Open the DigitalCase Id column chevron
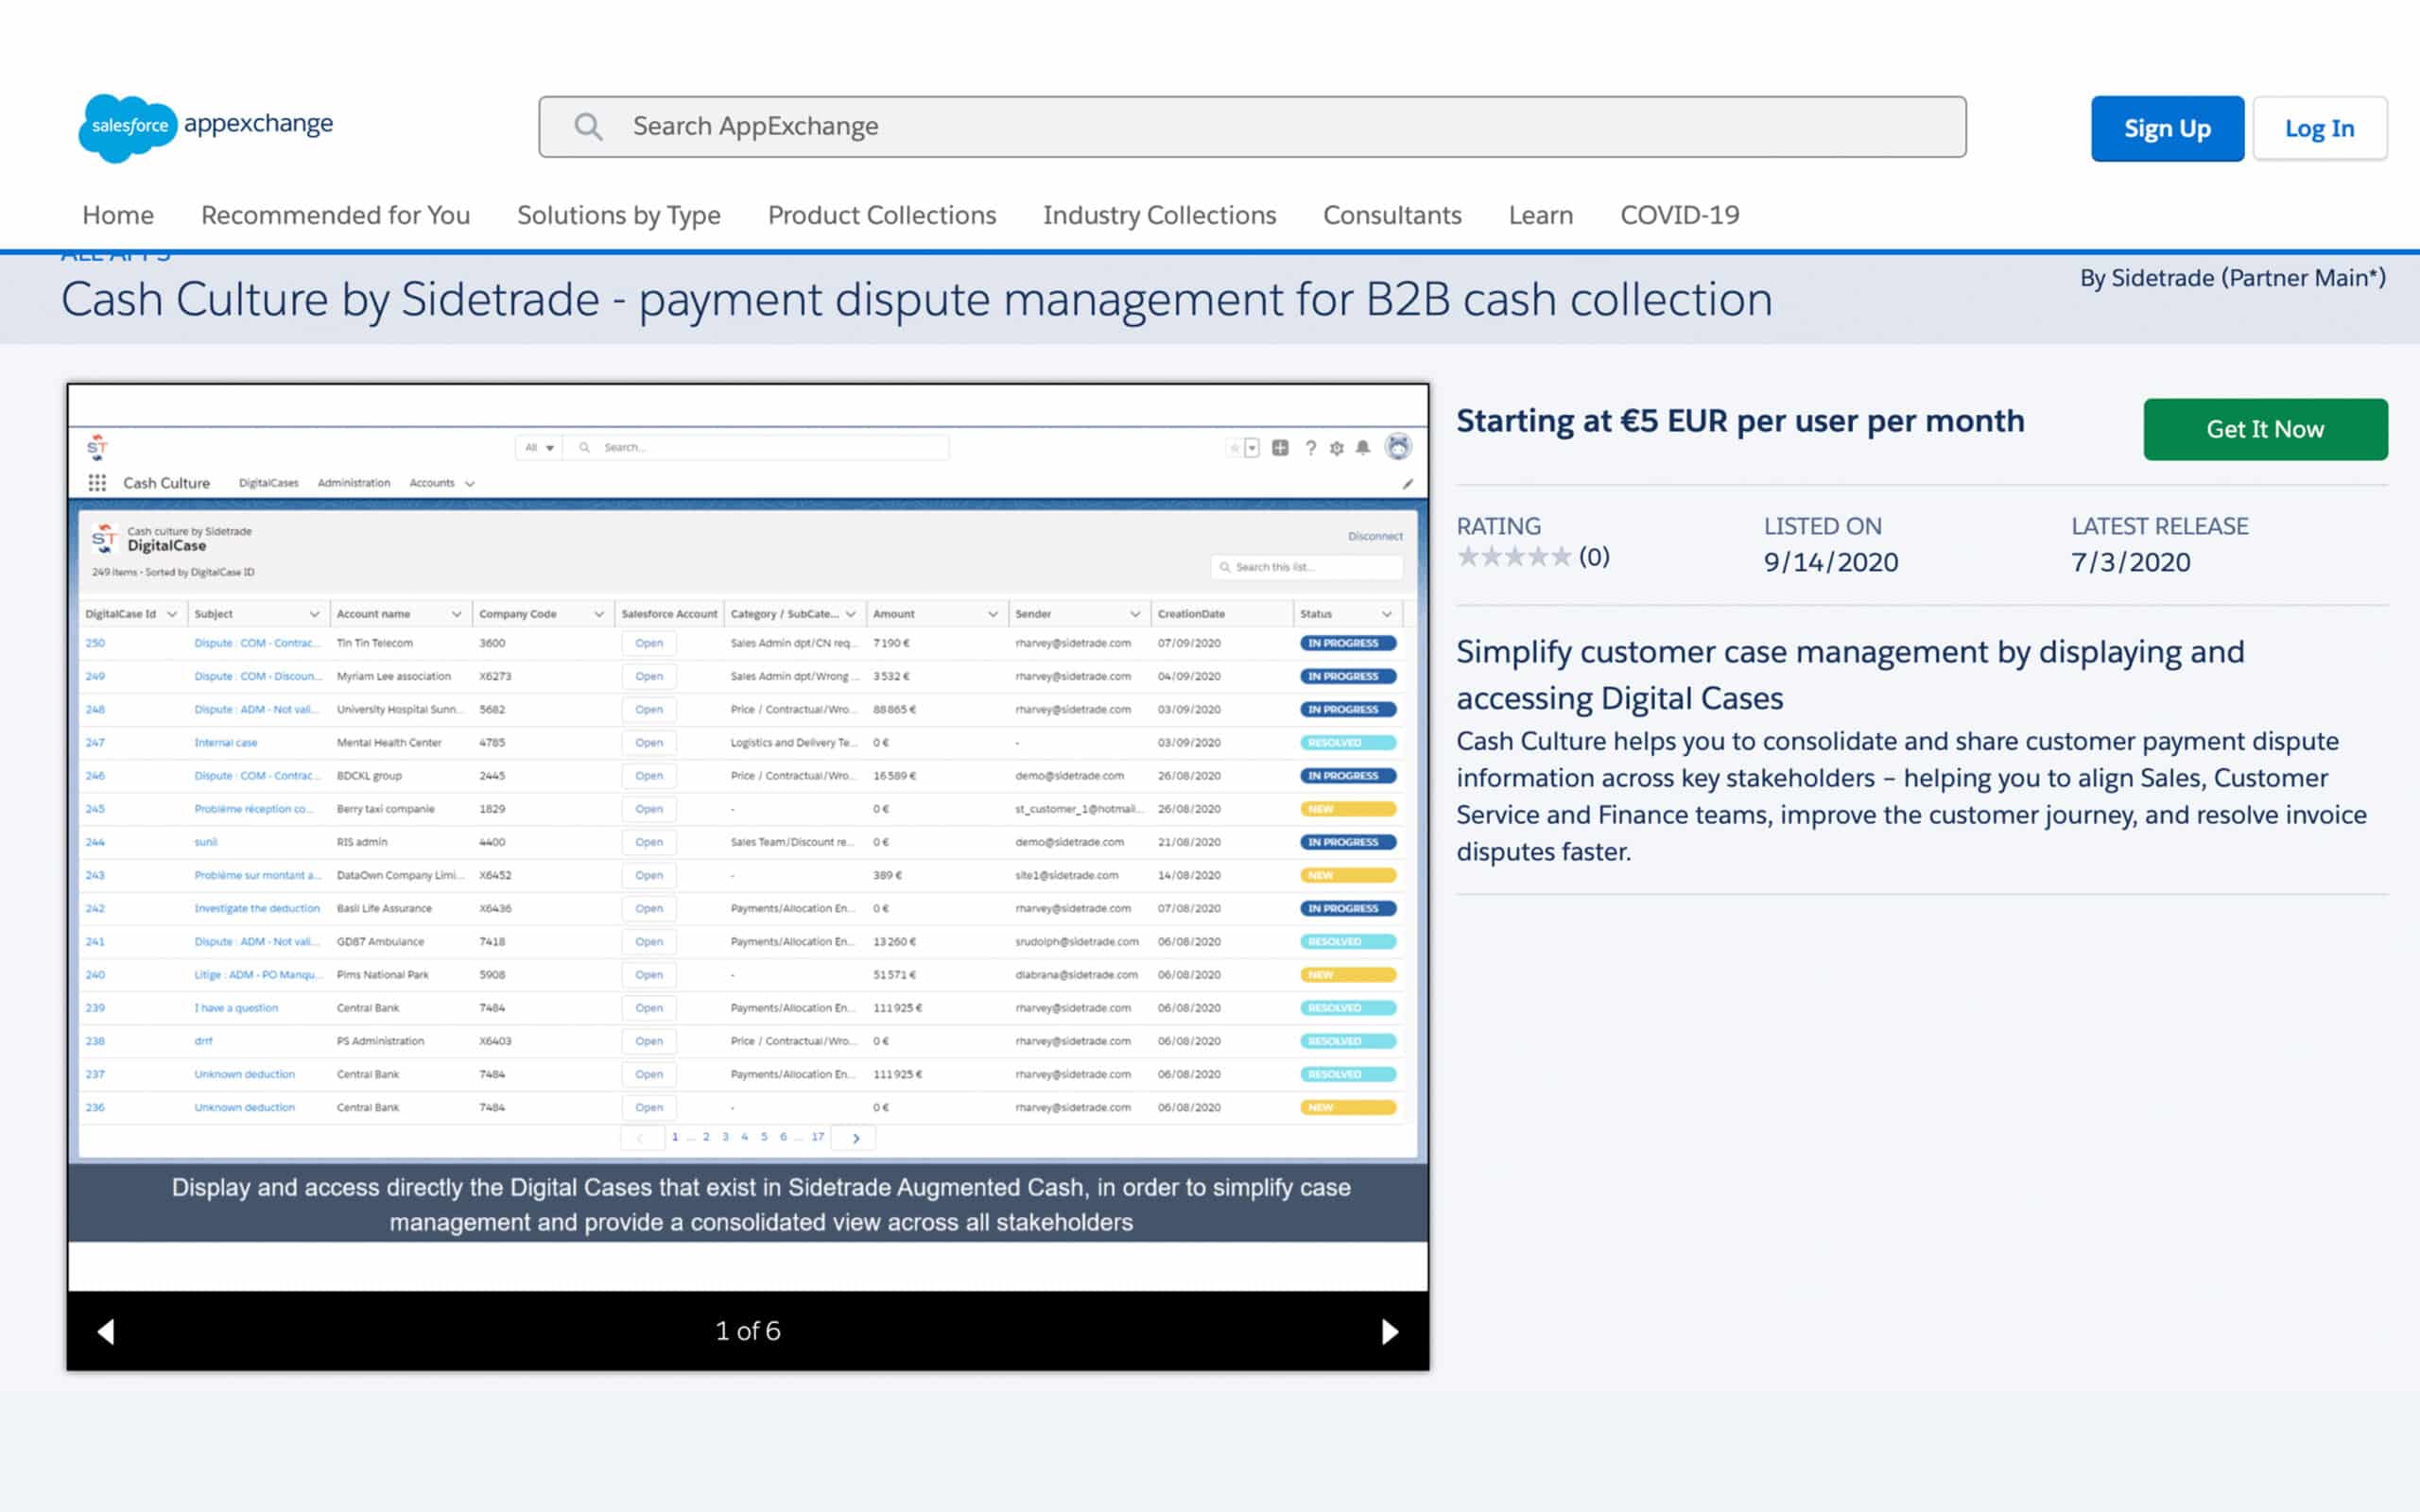 pos(172,614)
